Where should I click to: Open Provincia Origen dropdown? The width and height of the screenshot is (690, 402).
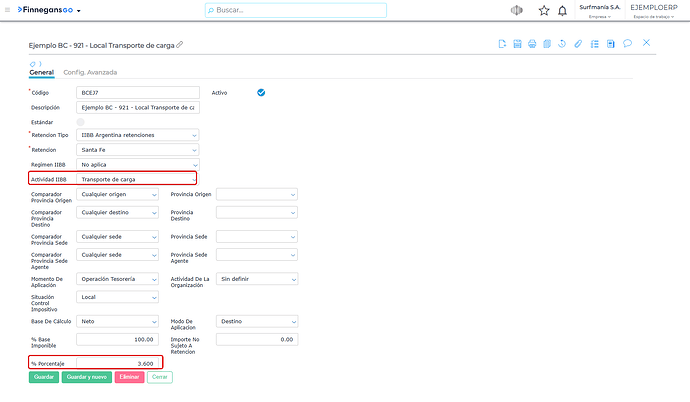[x=257, y=194]
